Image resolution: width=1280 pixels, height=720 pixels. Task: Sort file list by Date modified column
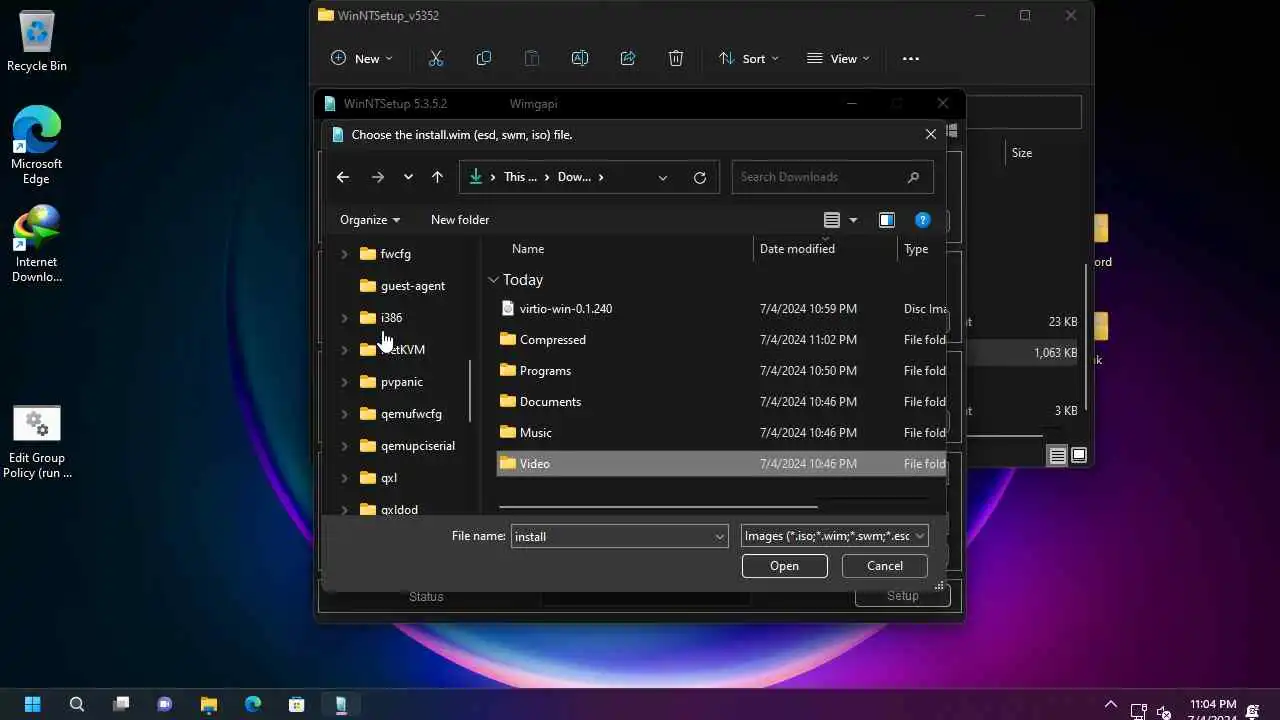(x=797, y=249)
